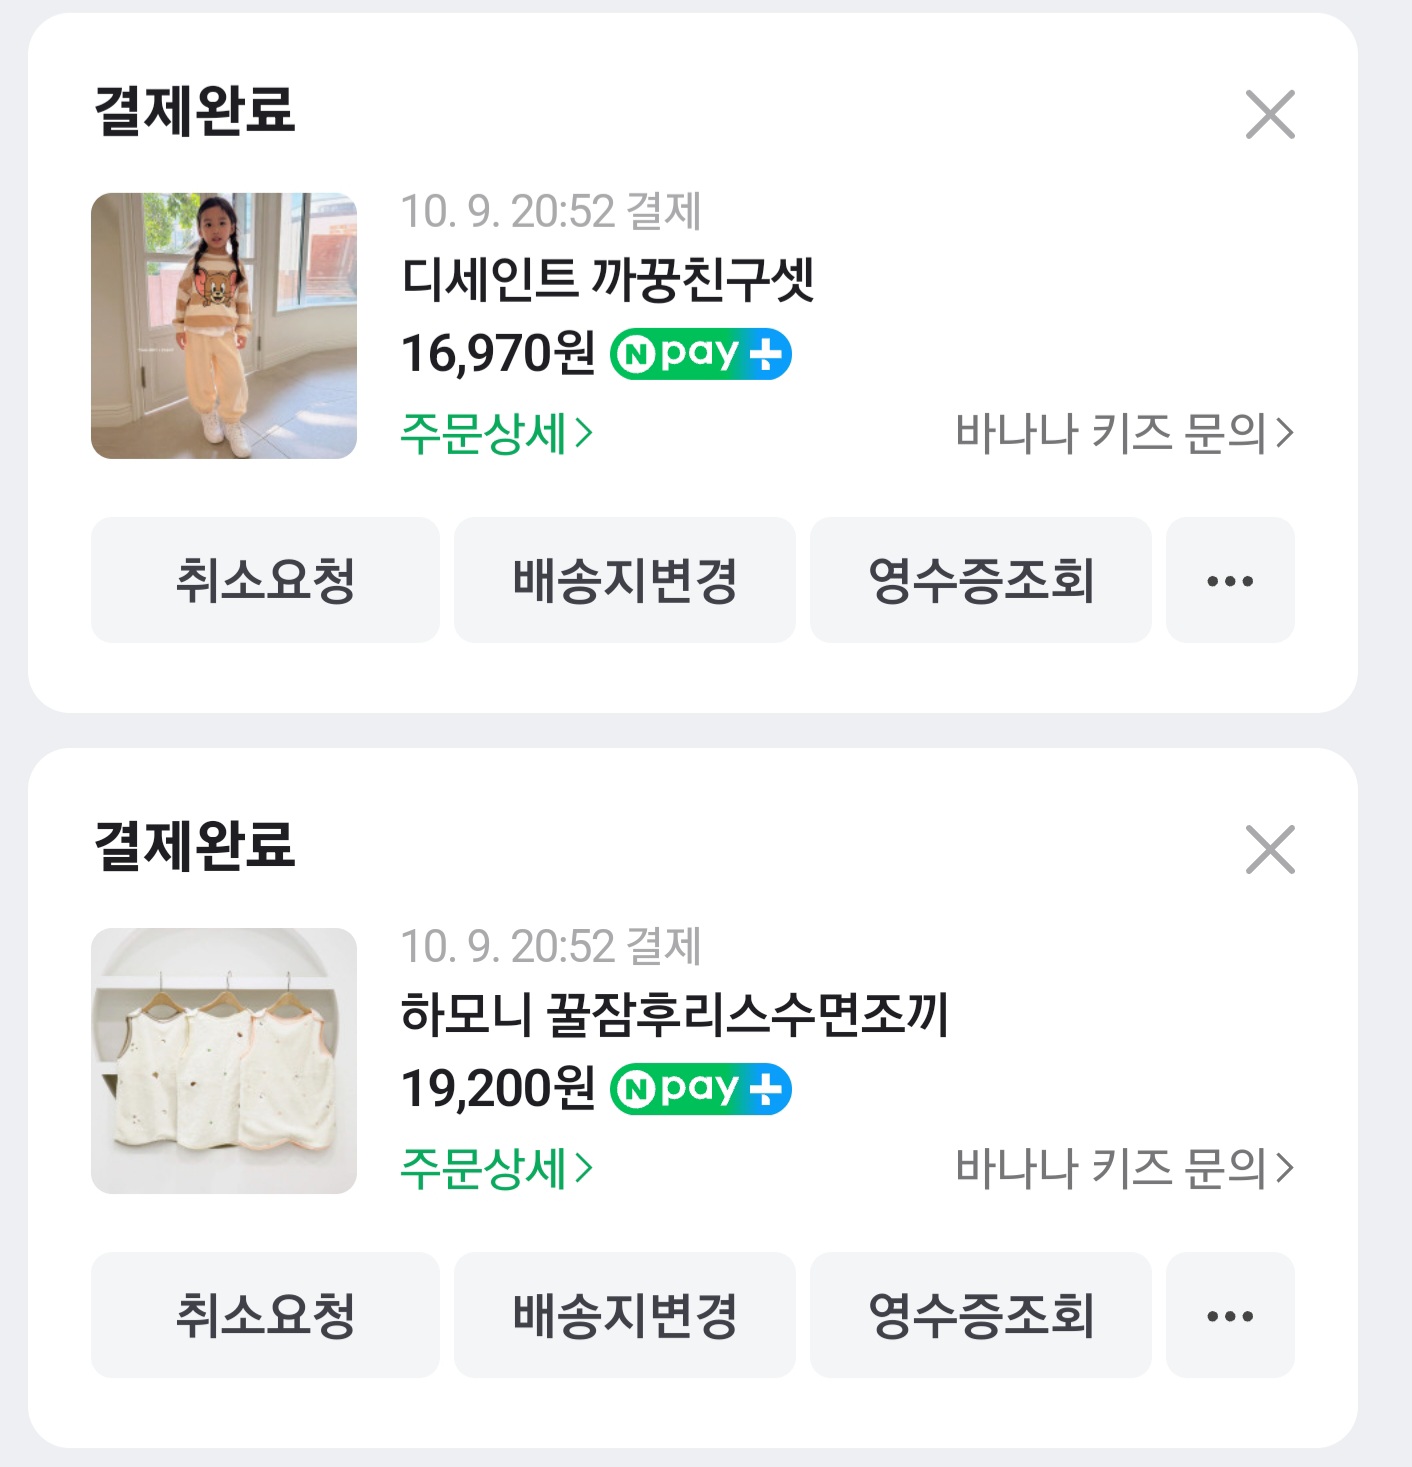Request cancellation of the 하모니 수면조끼 order
The width and height of the screenshot is (1412, 1467).
(x=265, y=1315)
